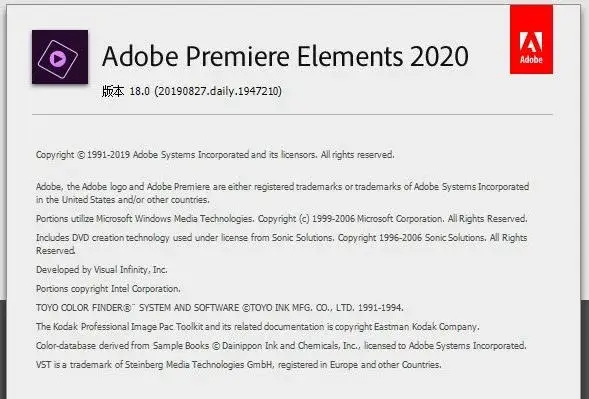The height and width of the screenshot is (399, 589).
Task: Select the TOYO COLOR FINDER line
Action: point(220,308)
